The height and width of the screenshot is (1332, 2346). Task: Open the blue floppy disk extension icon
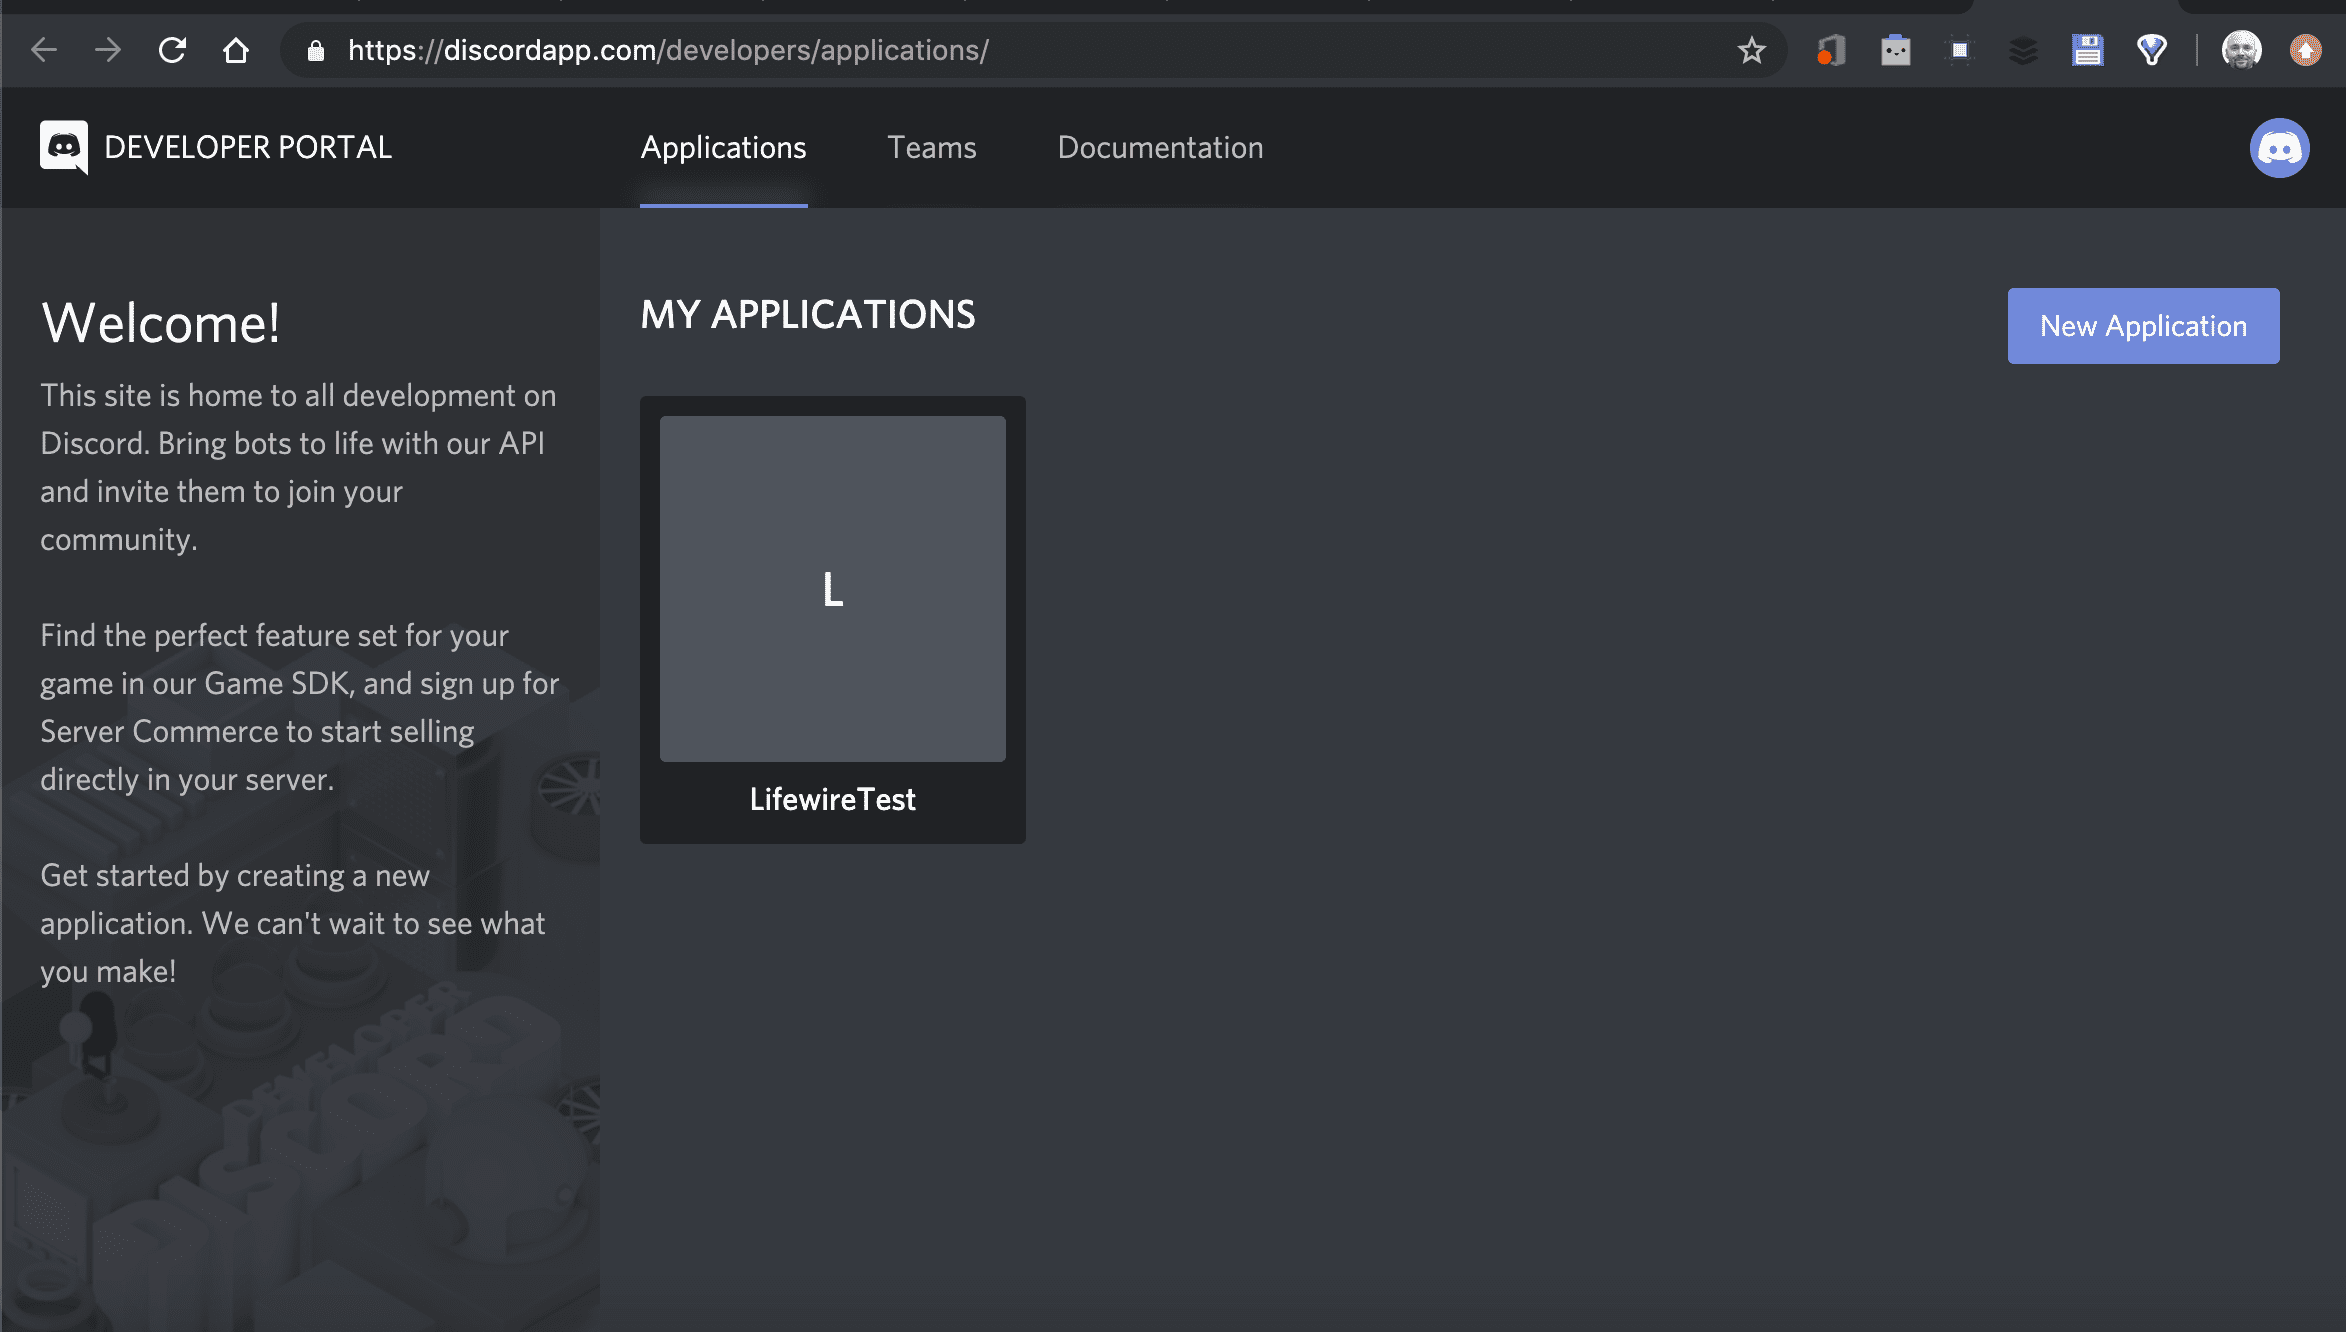pos(2087,50)
